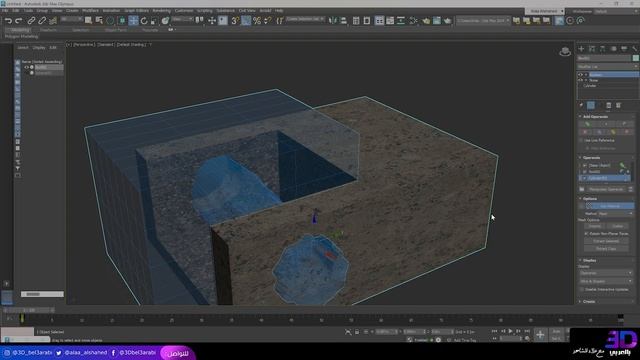Open the Modifier List dropdown
The width and height of the screenshot is (640, 360).
pos(607,67)
